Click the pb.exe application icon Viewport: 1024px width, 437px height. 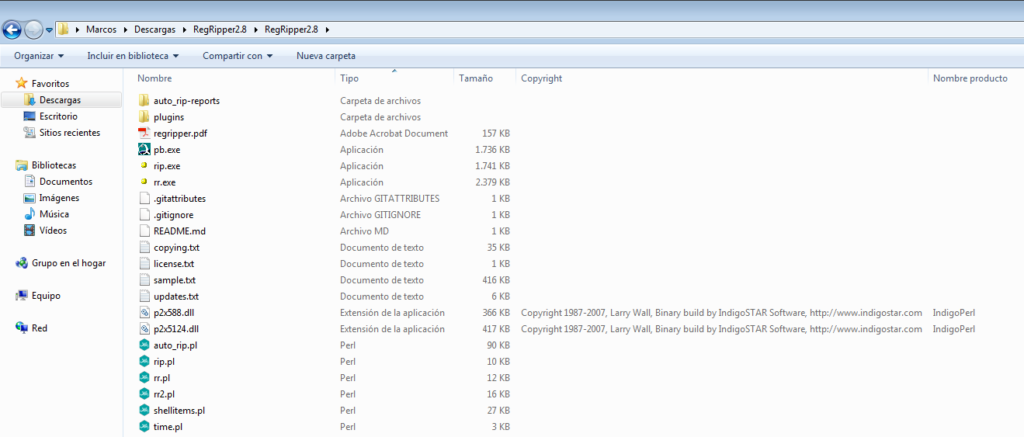pos(144,149)
